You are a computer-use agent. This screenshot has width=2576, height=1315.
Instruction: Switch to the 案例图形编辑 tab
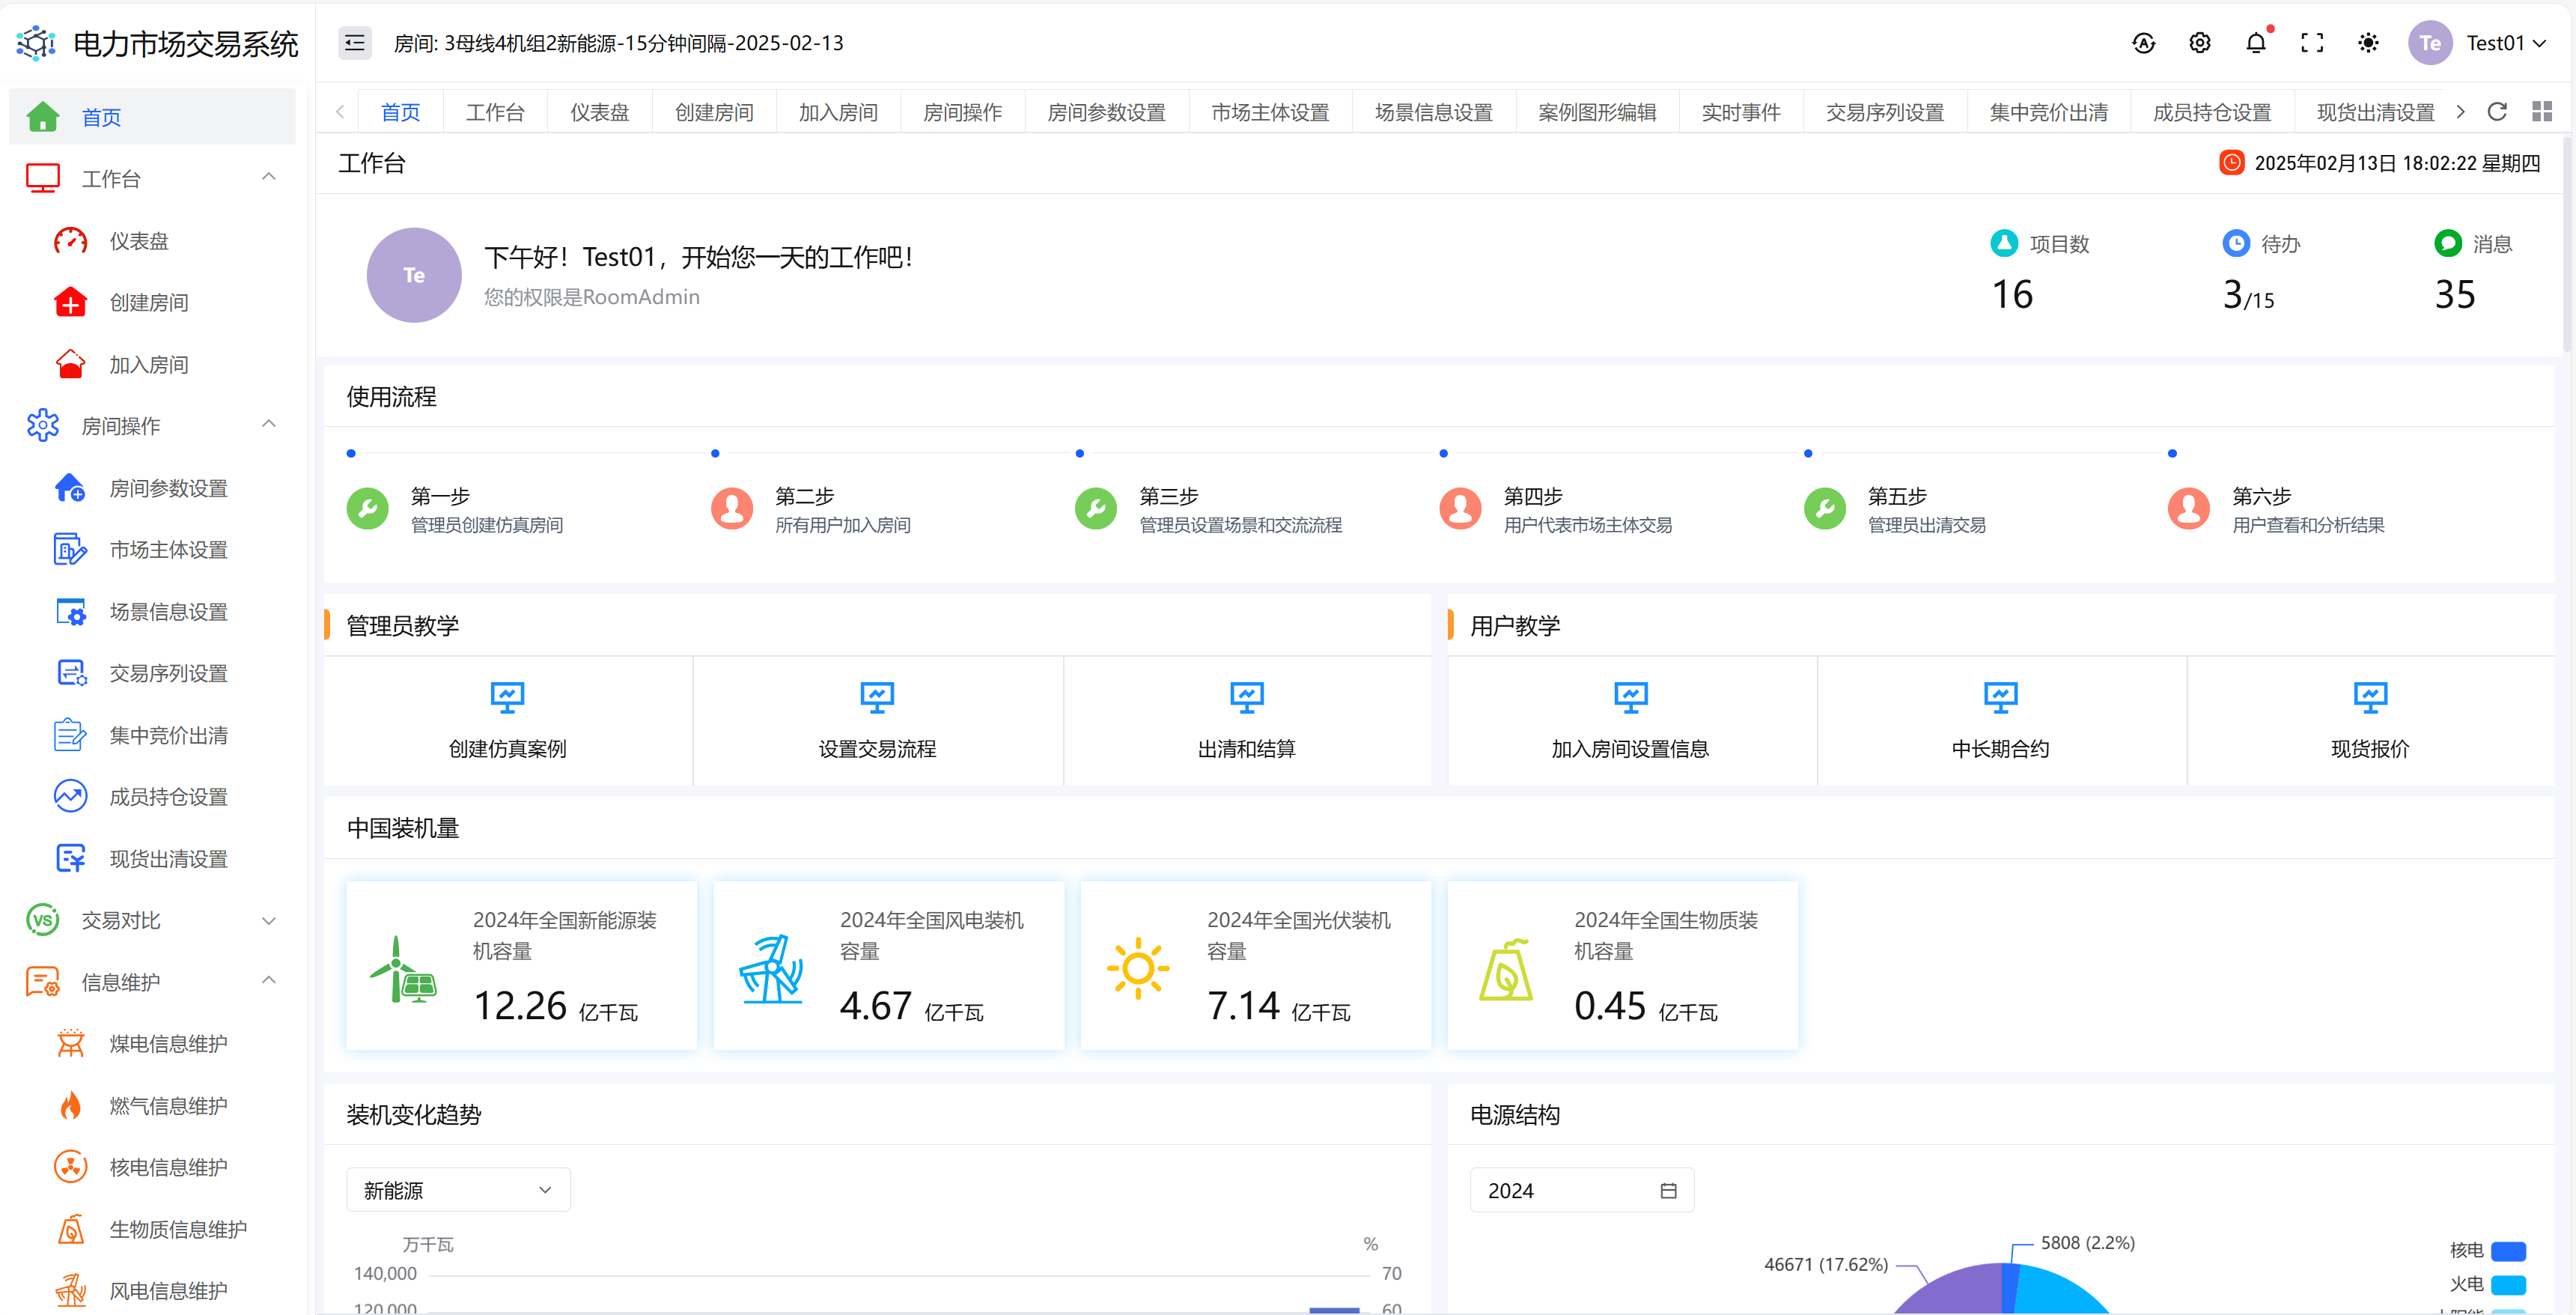pos(1597,112)
